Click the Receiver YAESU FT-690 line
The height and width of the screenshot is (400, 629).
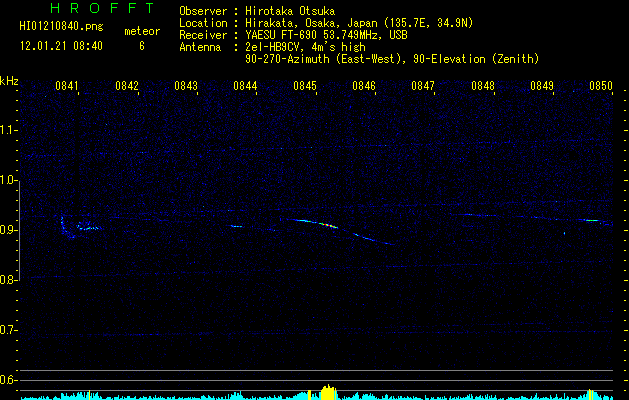293,35
